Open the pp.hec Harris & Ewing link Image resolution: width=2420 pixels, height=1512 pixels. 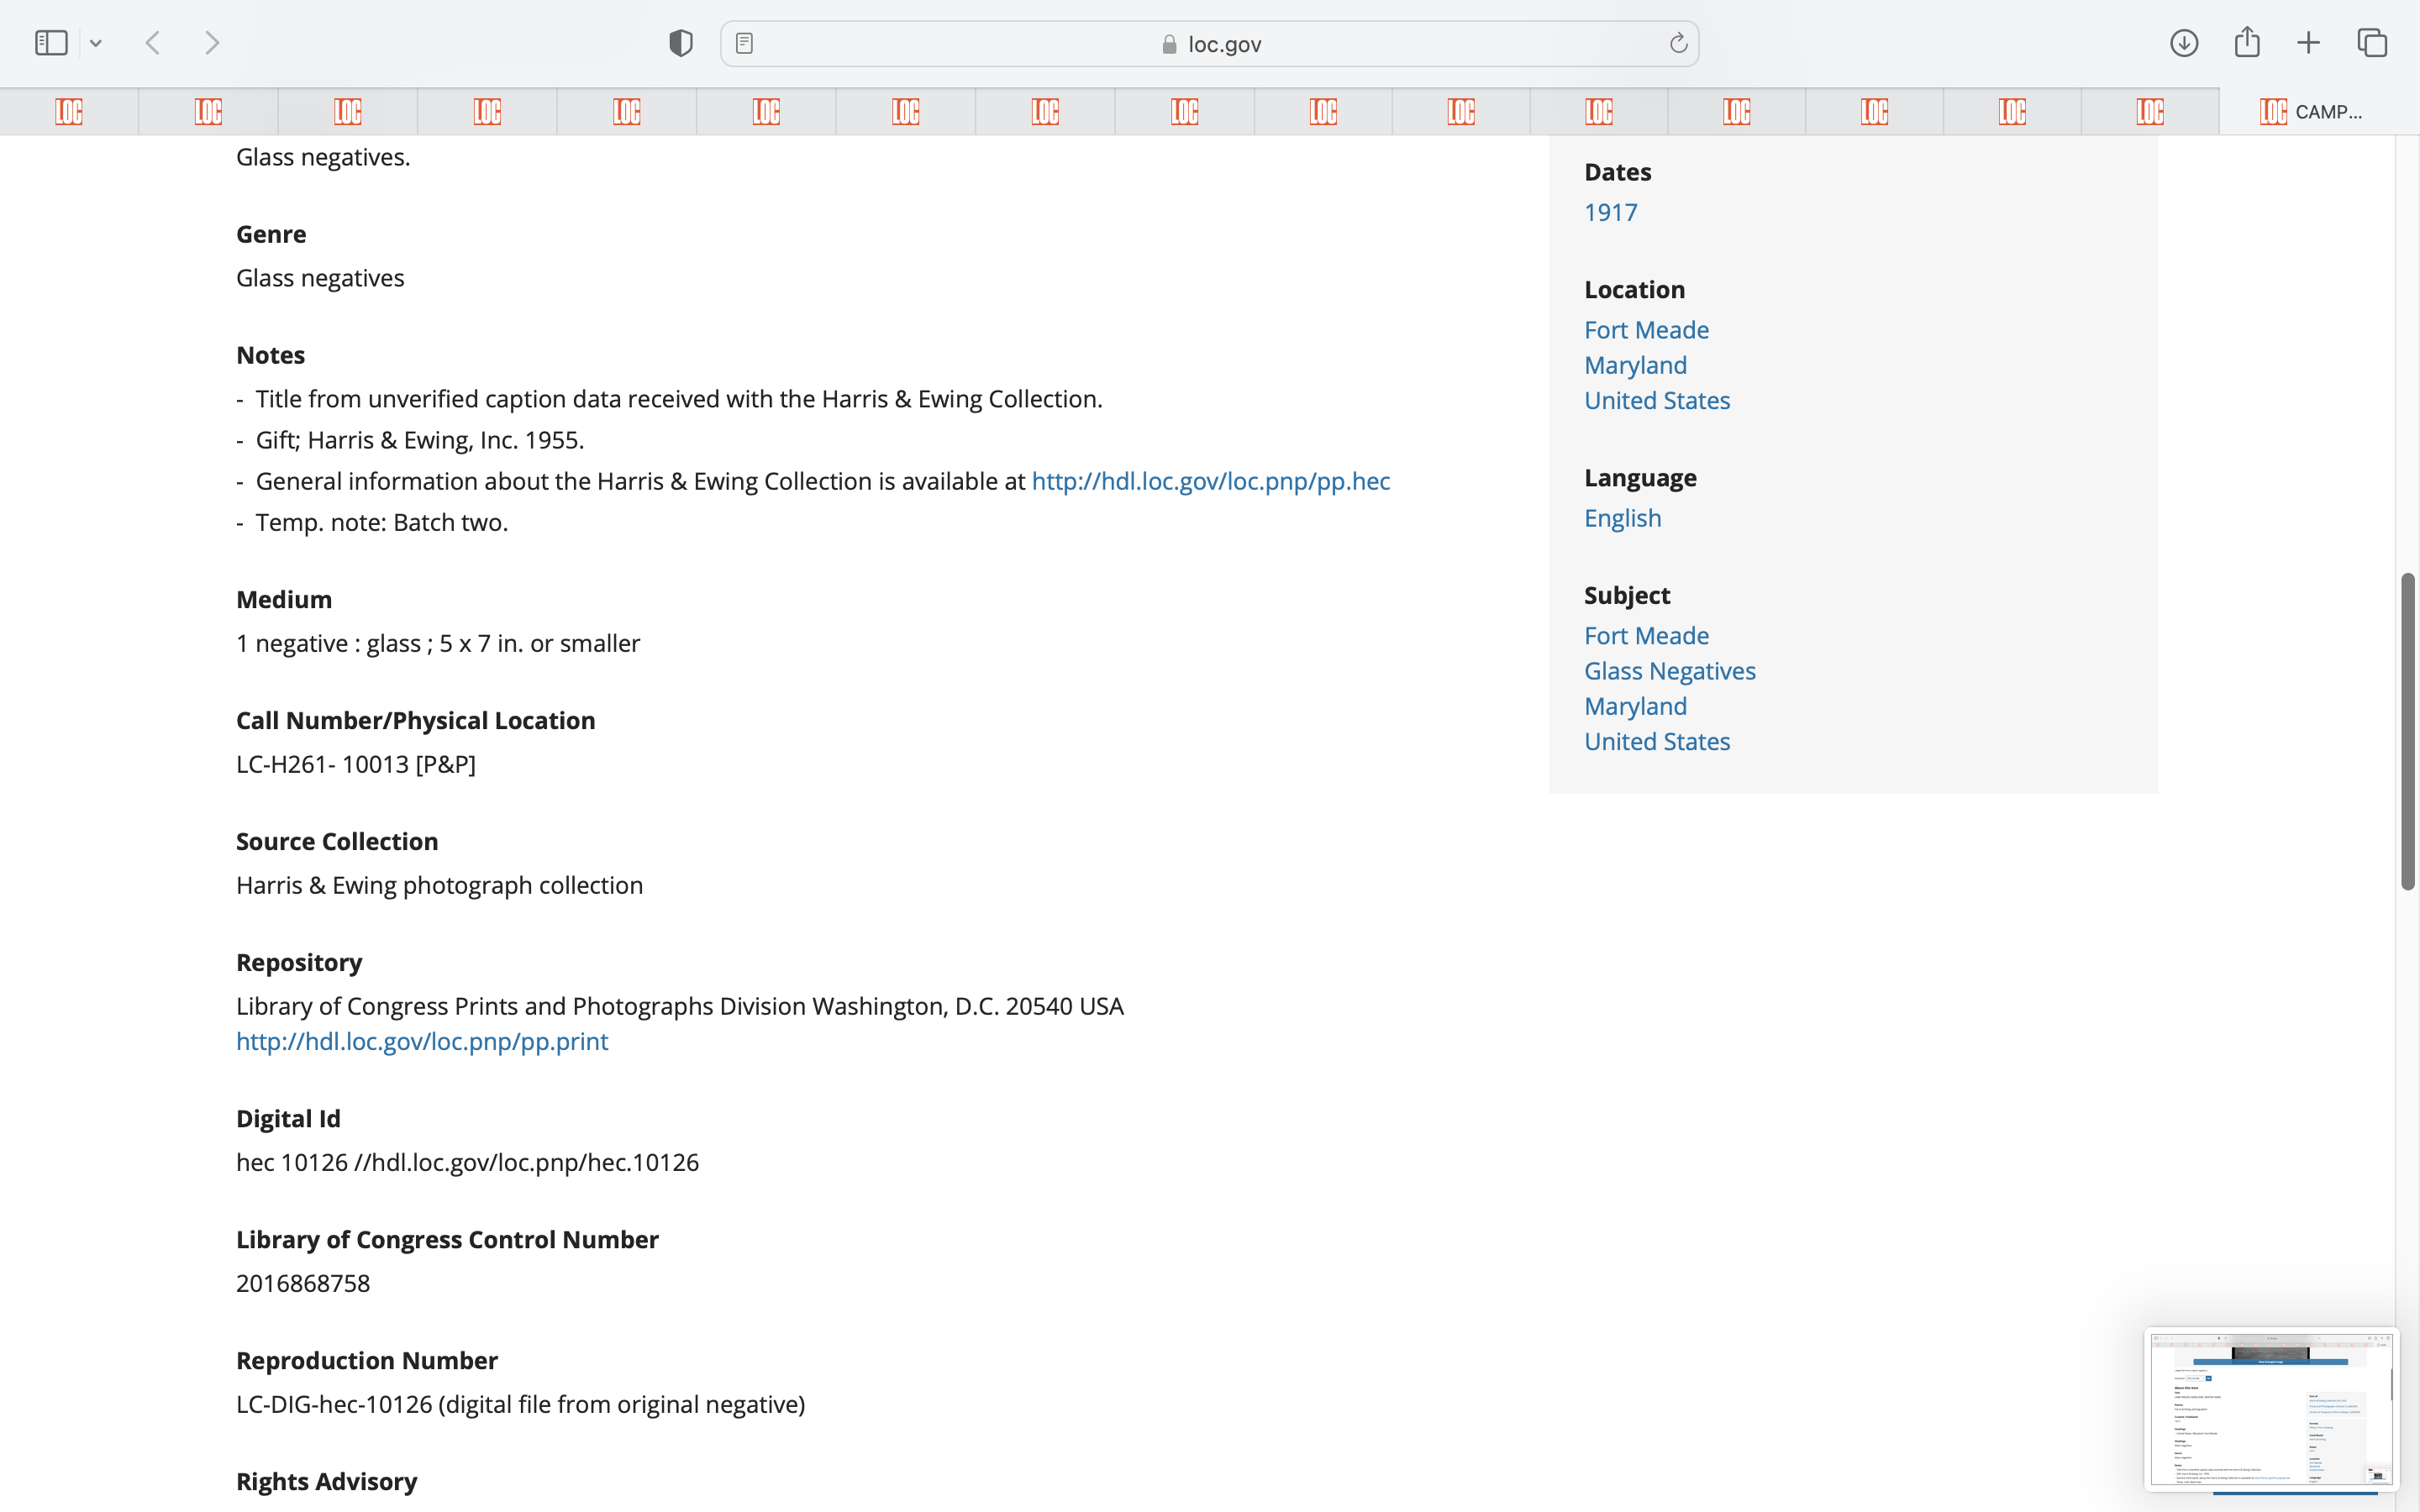point(1210,481)
